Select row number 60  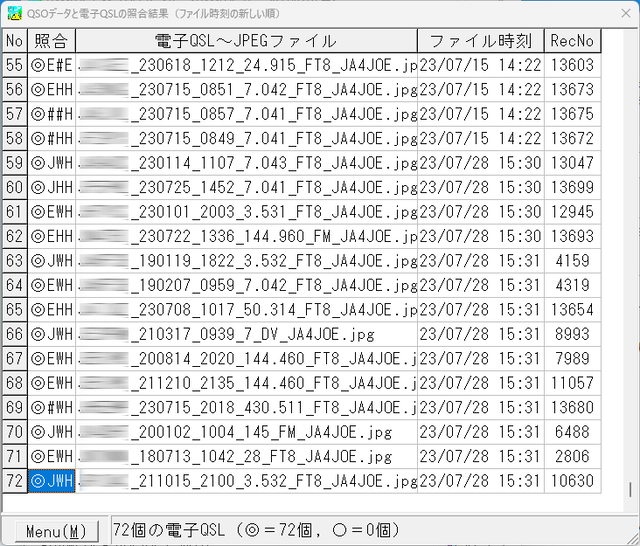point(15,187)
